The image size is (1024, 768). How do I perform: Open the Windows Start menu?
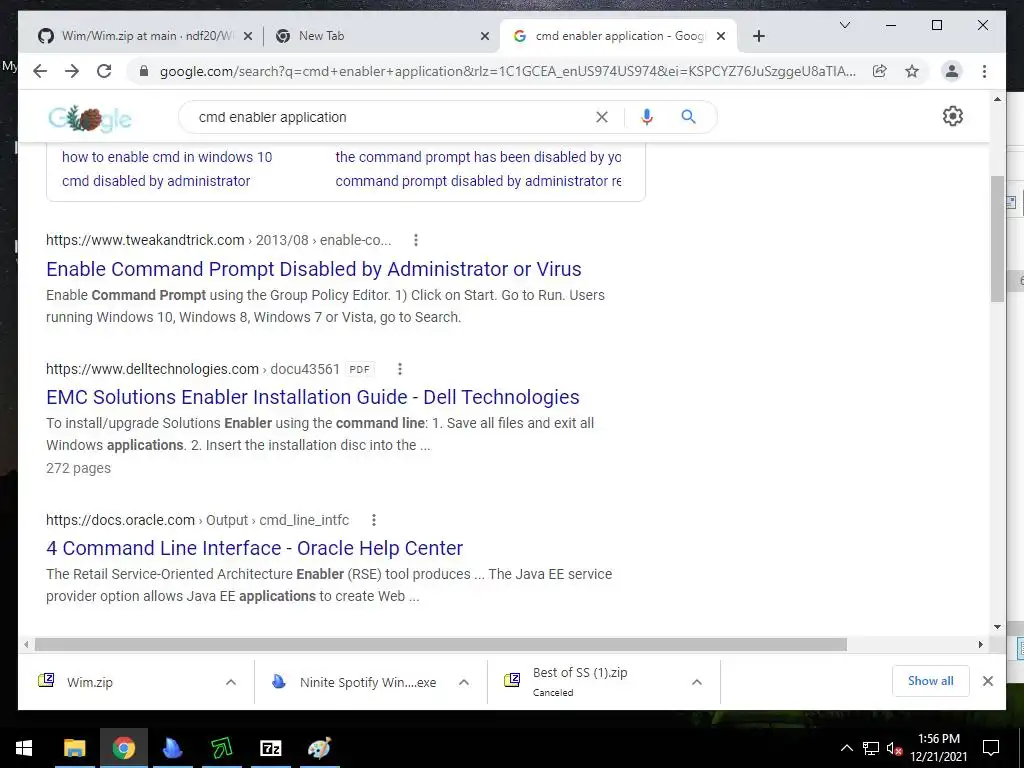(x=24, y=748)
